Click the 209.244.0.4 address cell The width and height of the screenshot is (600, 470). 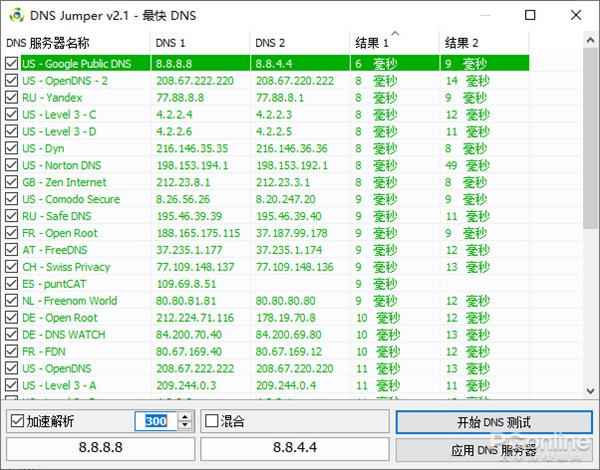click(286, 385)
